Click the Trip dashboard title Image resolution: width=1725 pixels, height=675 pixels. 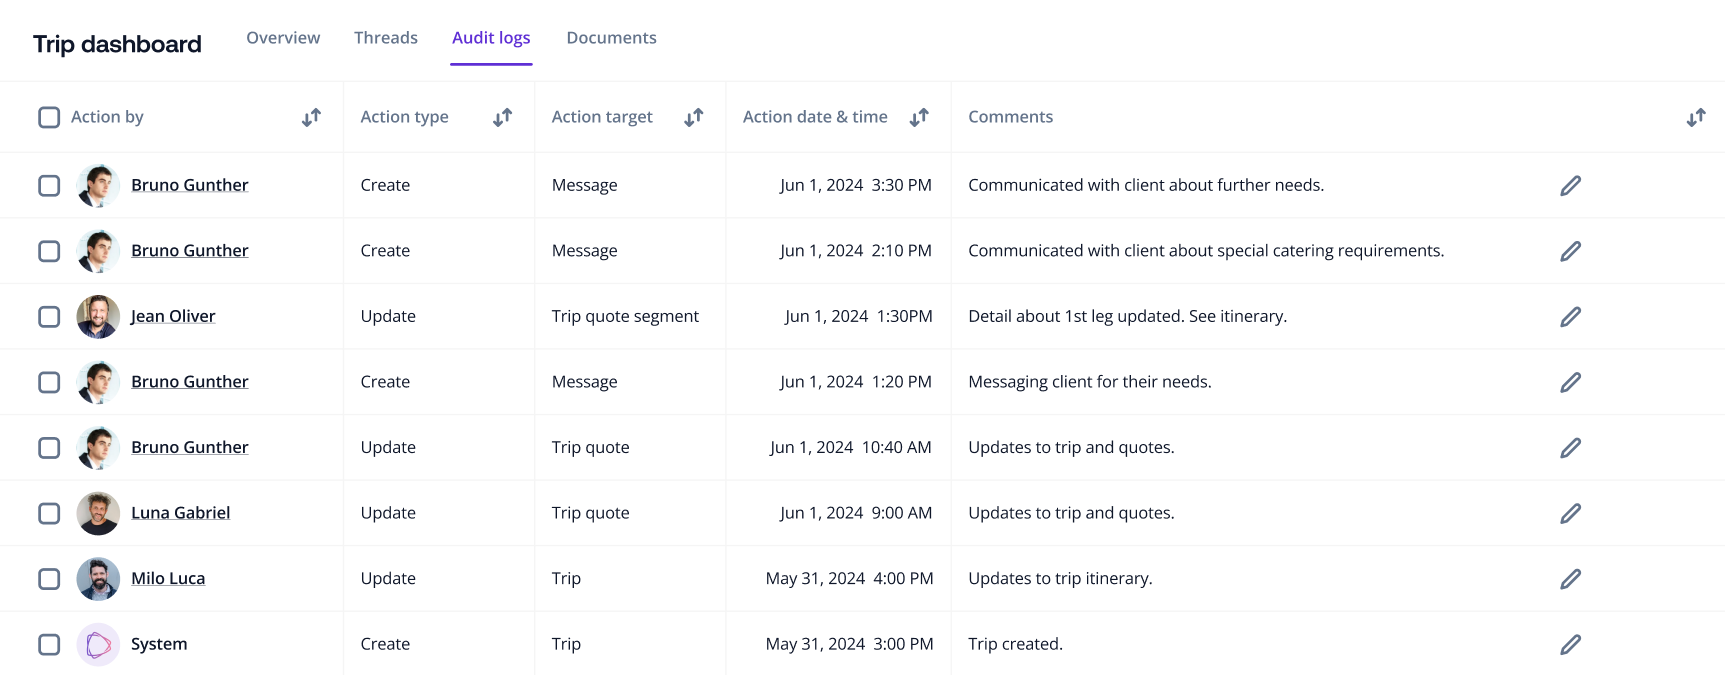[x=117, y=44]
